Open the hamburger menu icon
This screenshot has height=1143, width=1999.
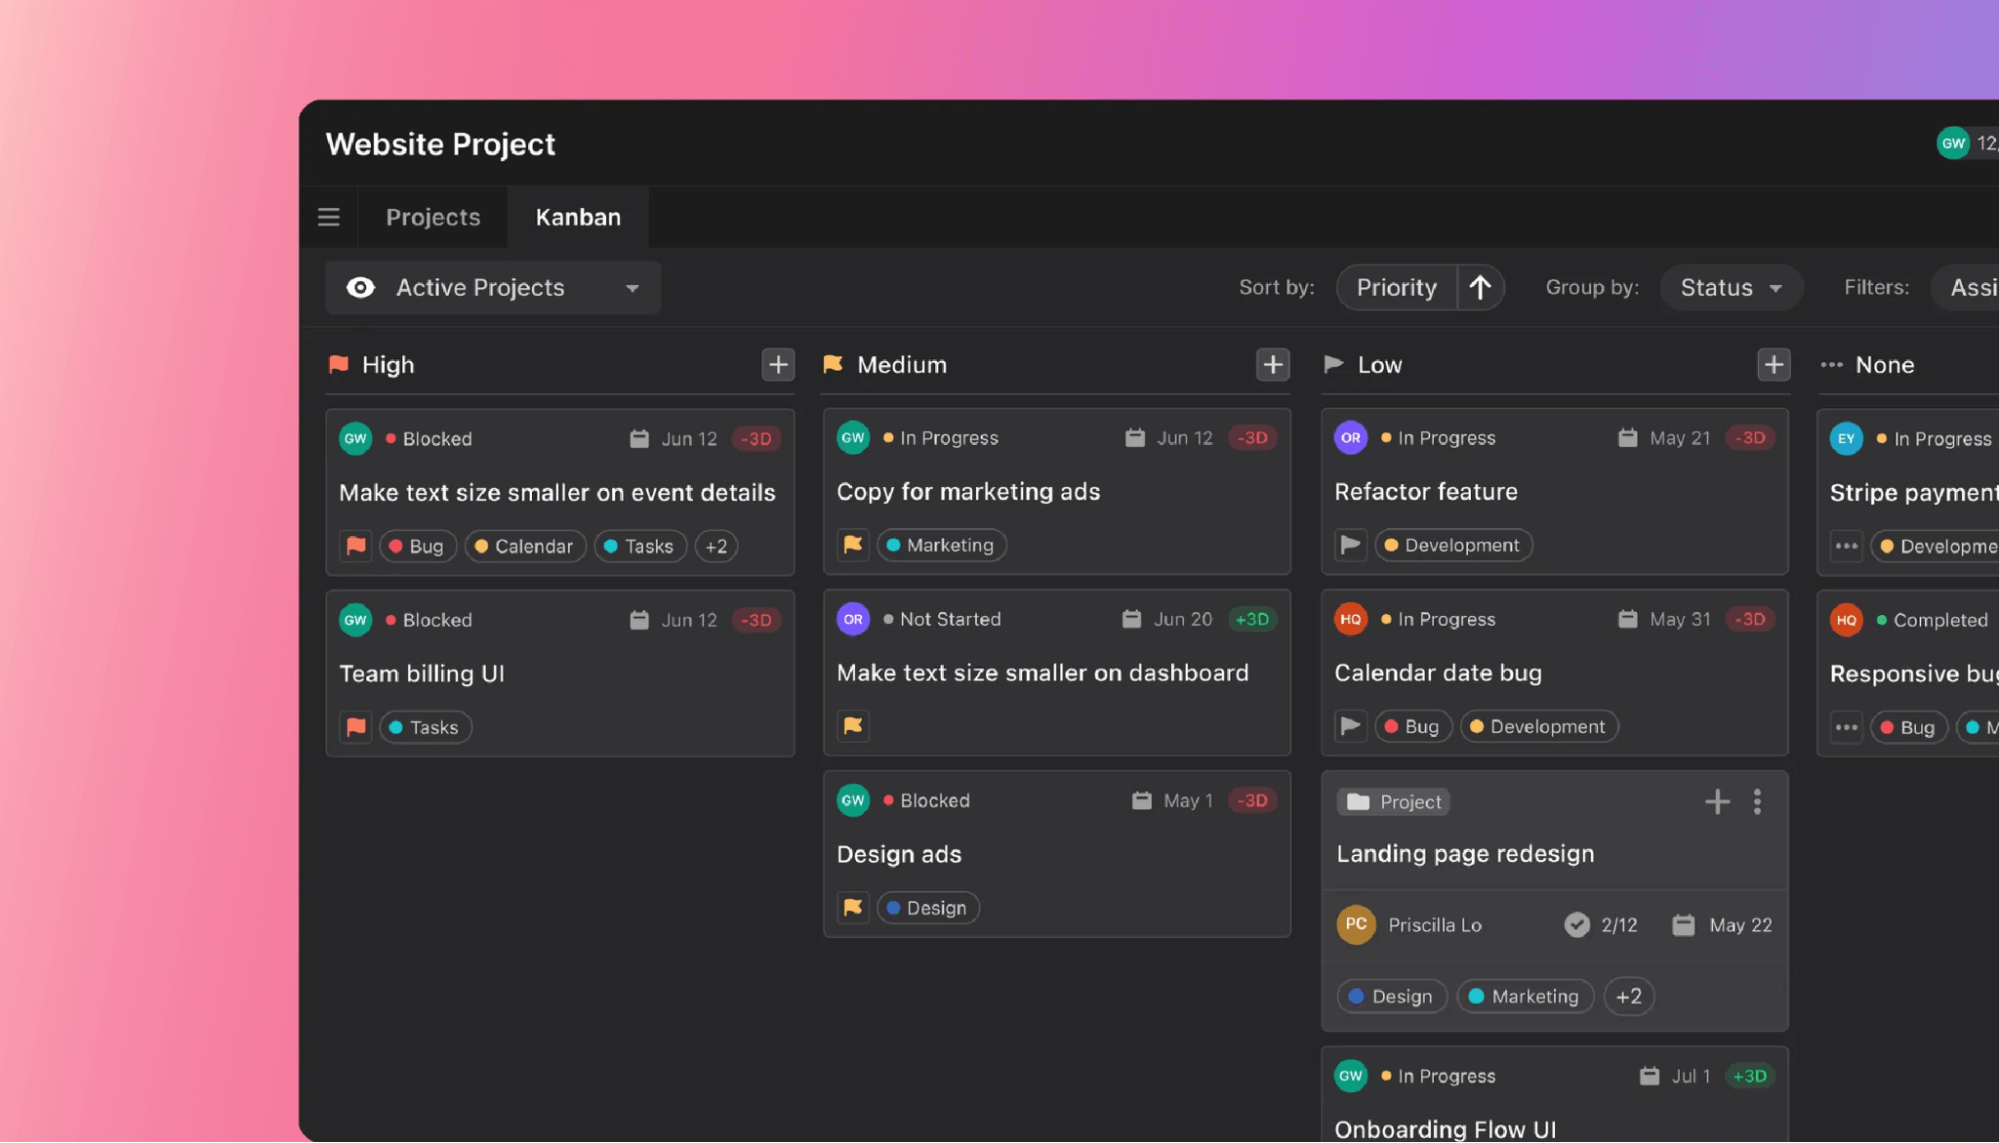coord(329,217)
